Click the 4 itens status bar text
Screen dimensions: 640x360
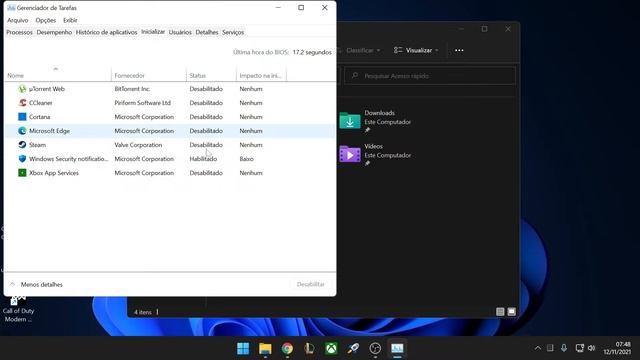[143, 312]
